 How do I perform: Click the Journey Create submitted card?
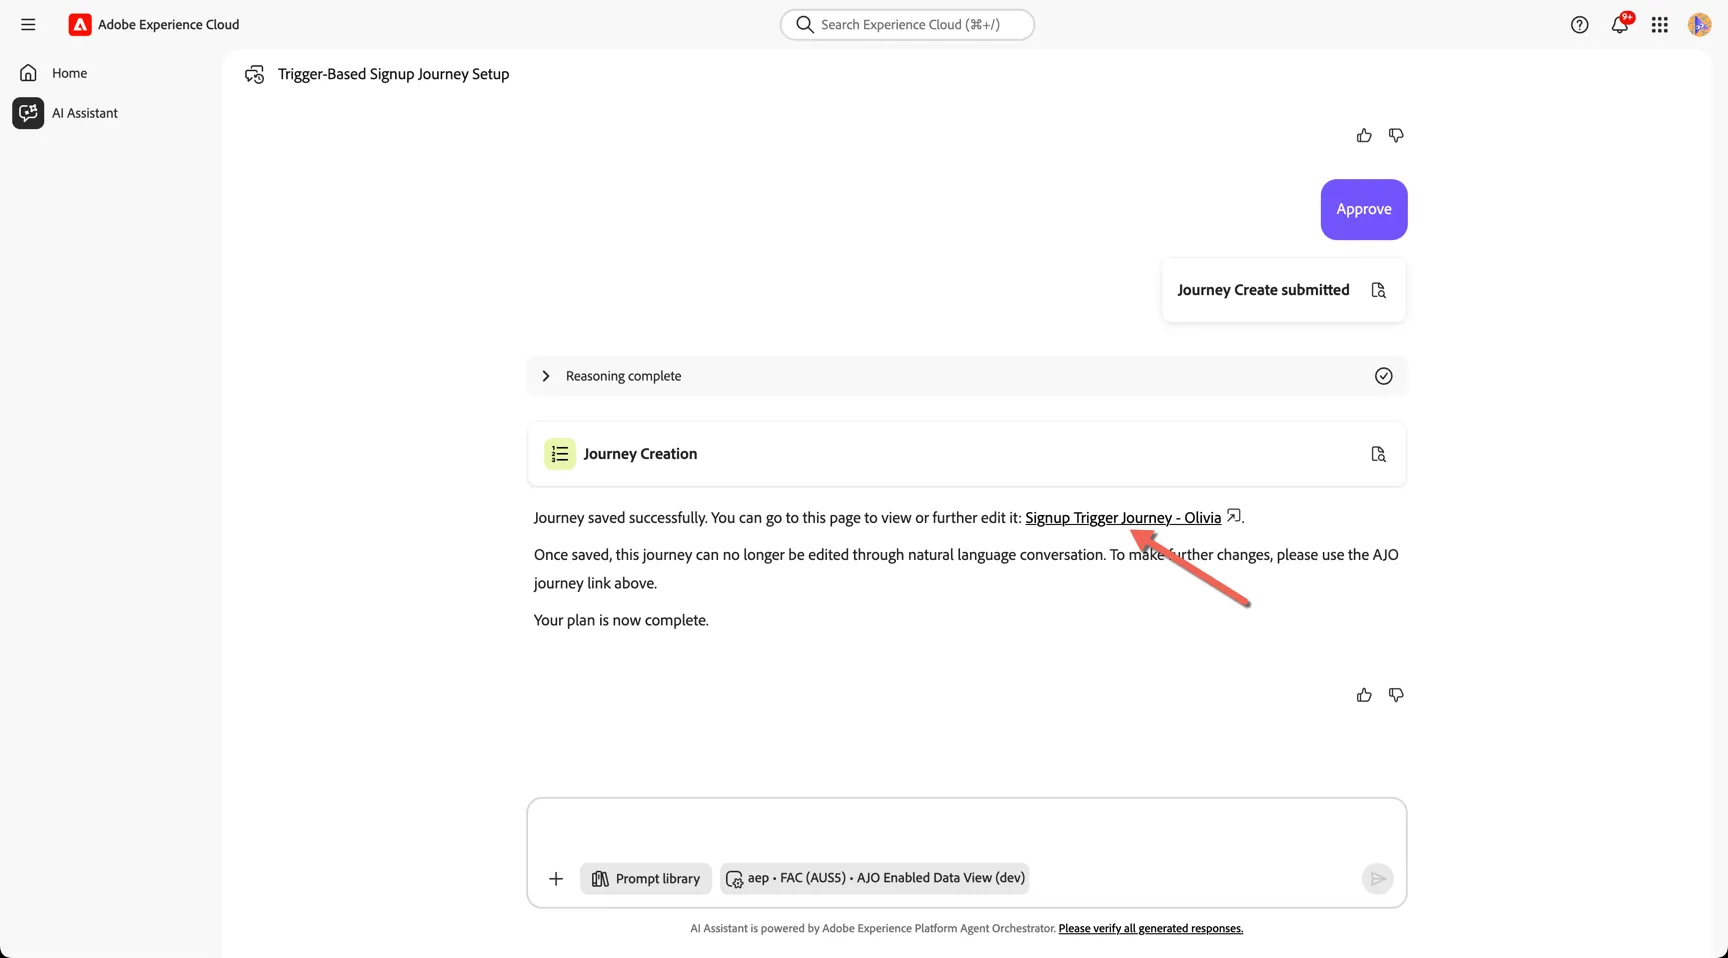tap(1284, 290)
